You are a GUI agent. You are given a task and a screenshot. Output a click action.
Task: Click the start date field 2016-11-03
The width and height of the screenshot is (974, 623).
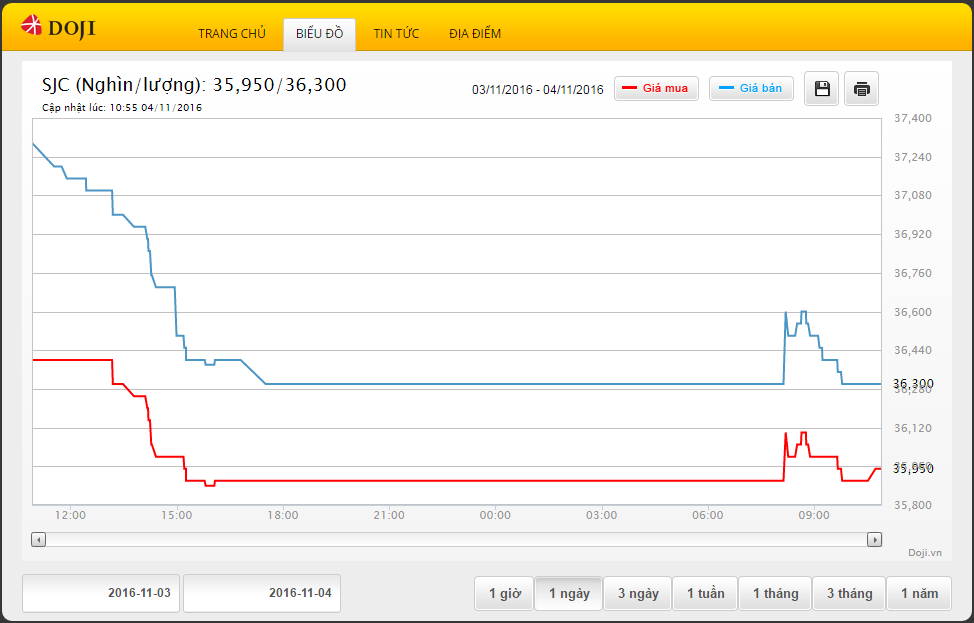(x=101, y=593)
